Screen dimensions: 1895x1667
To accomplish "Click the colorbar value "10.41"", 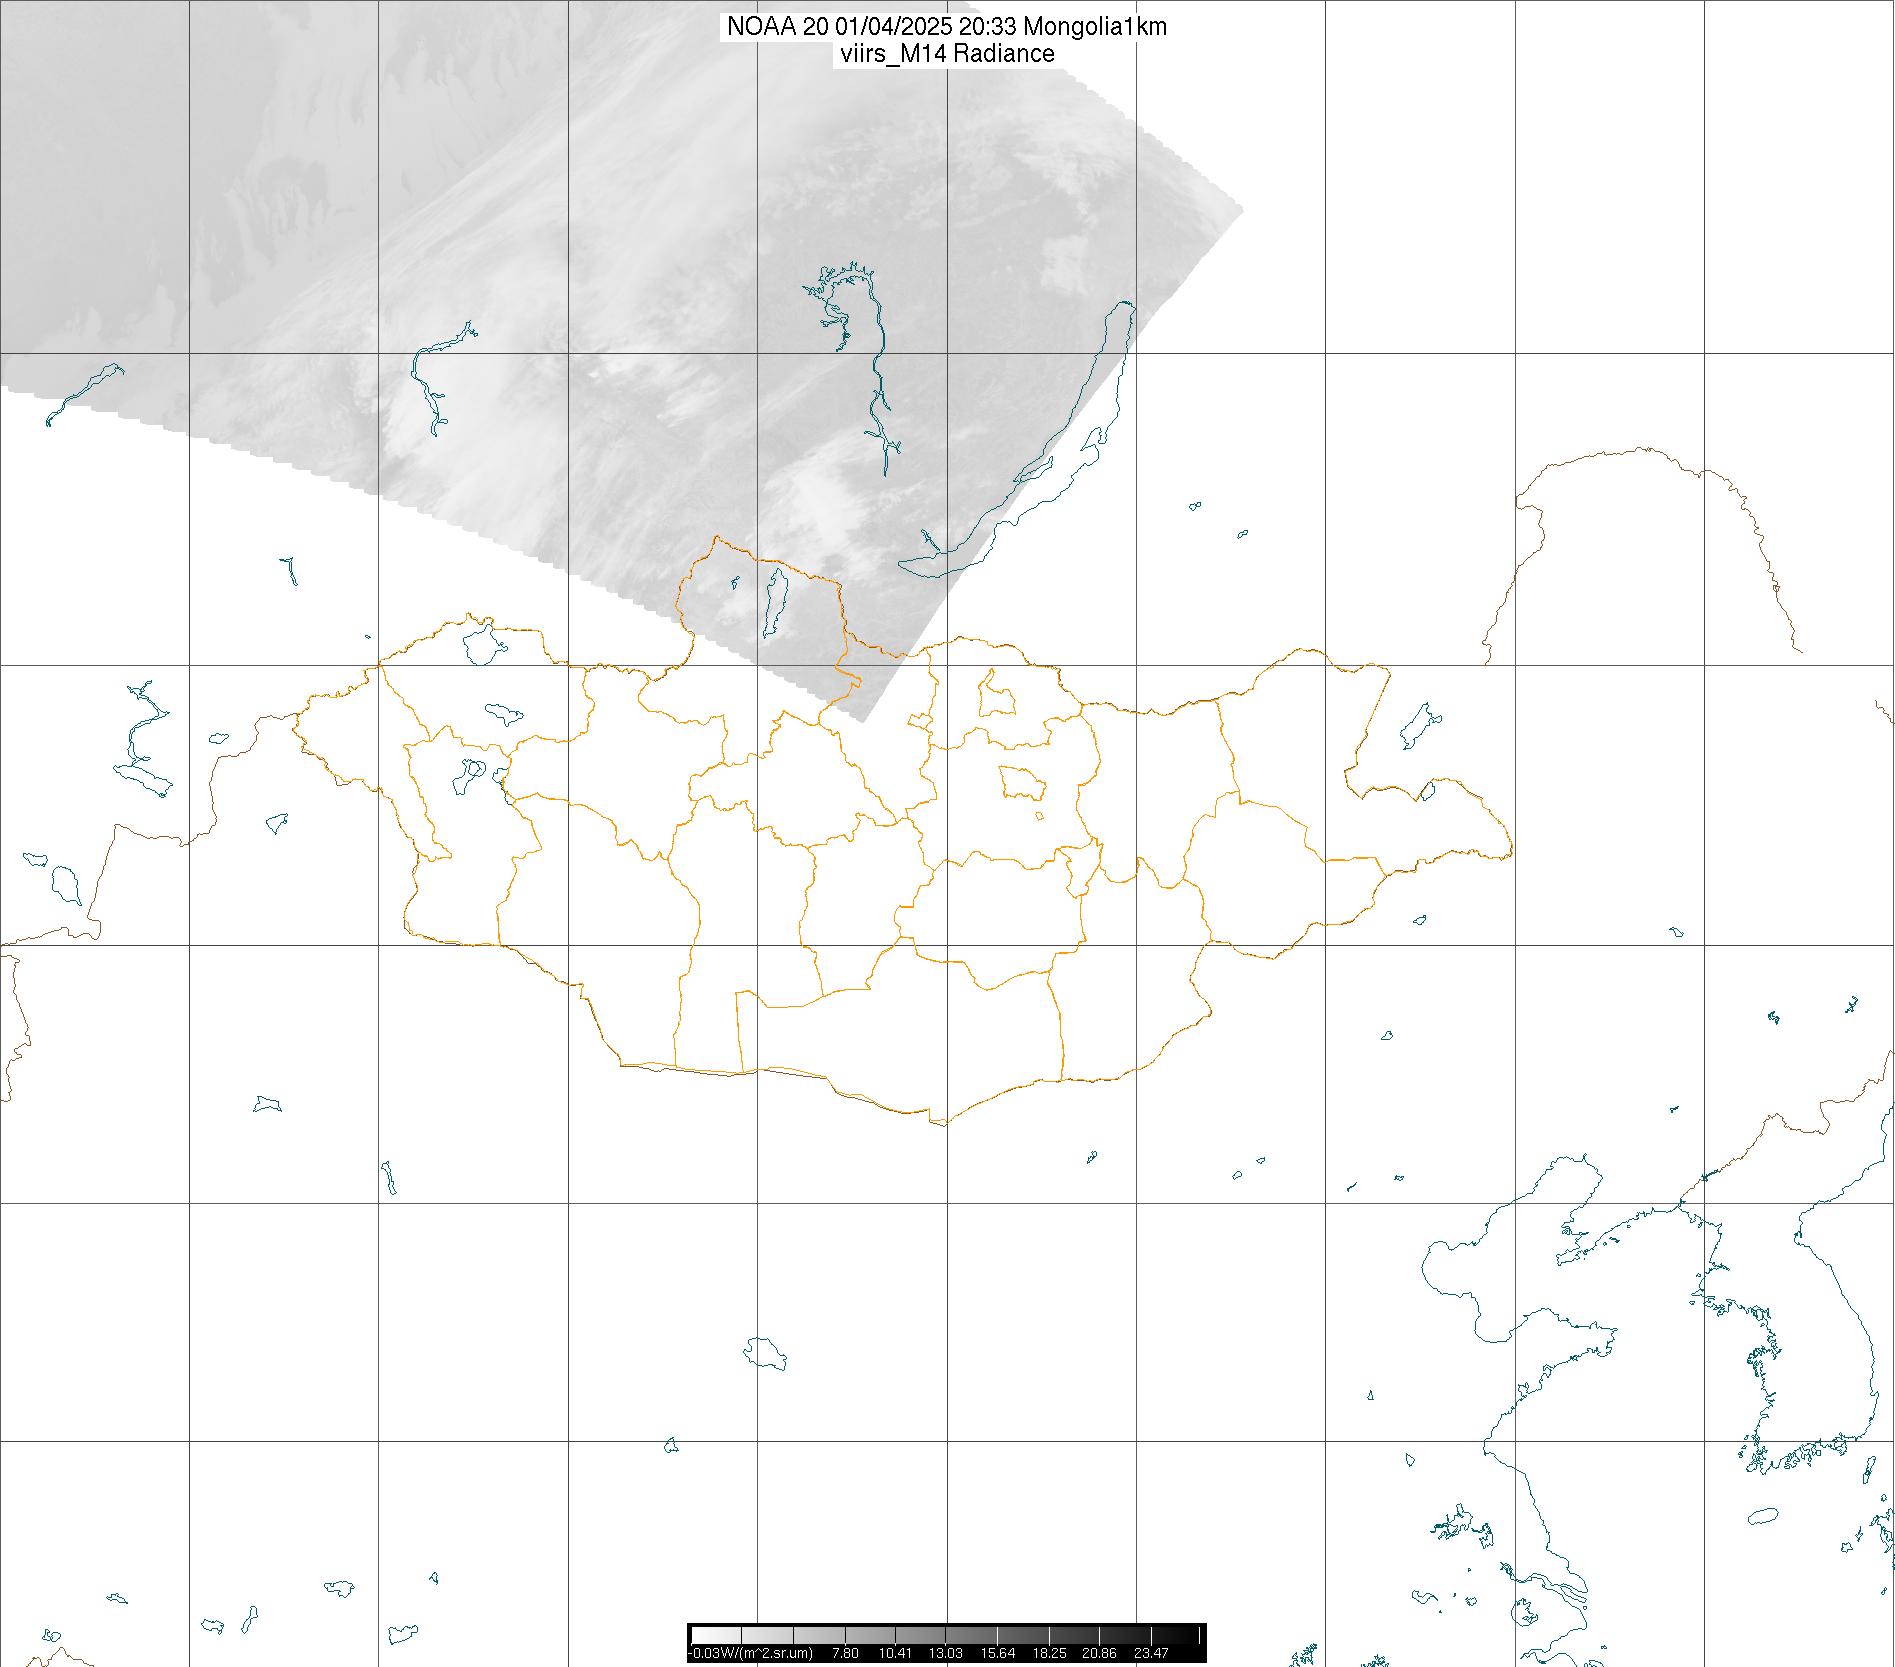I will point(895,1653).
